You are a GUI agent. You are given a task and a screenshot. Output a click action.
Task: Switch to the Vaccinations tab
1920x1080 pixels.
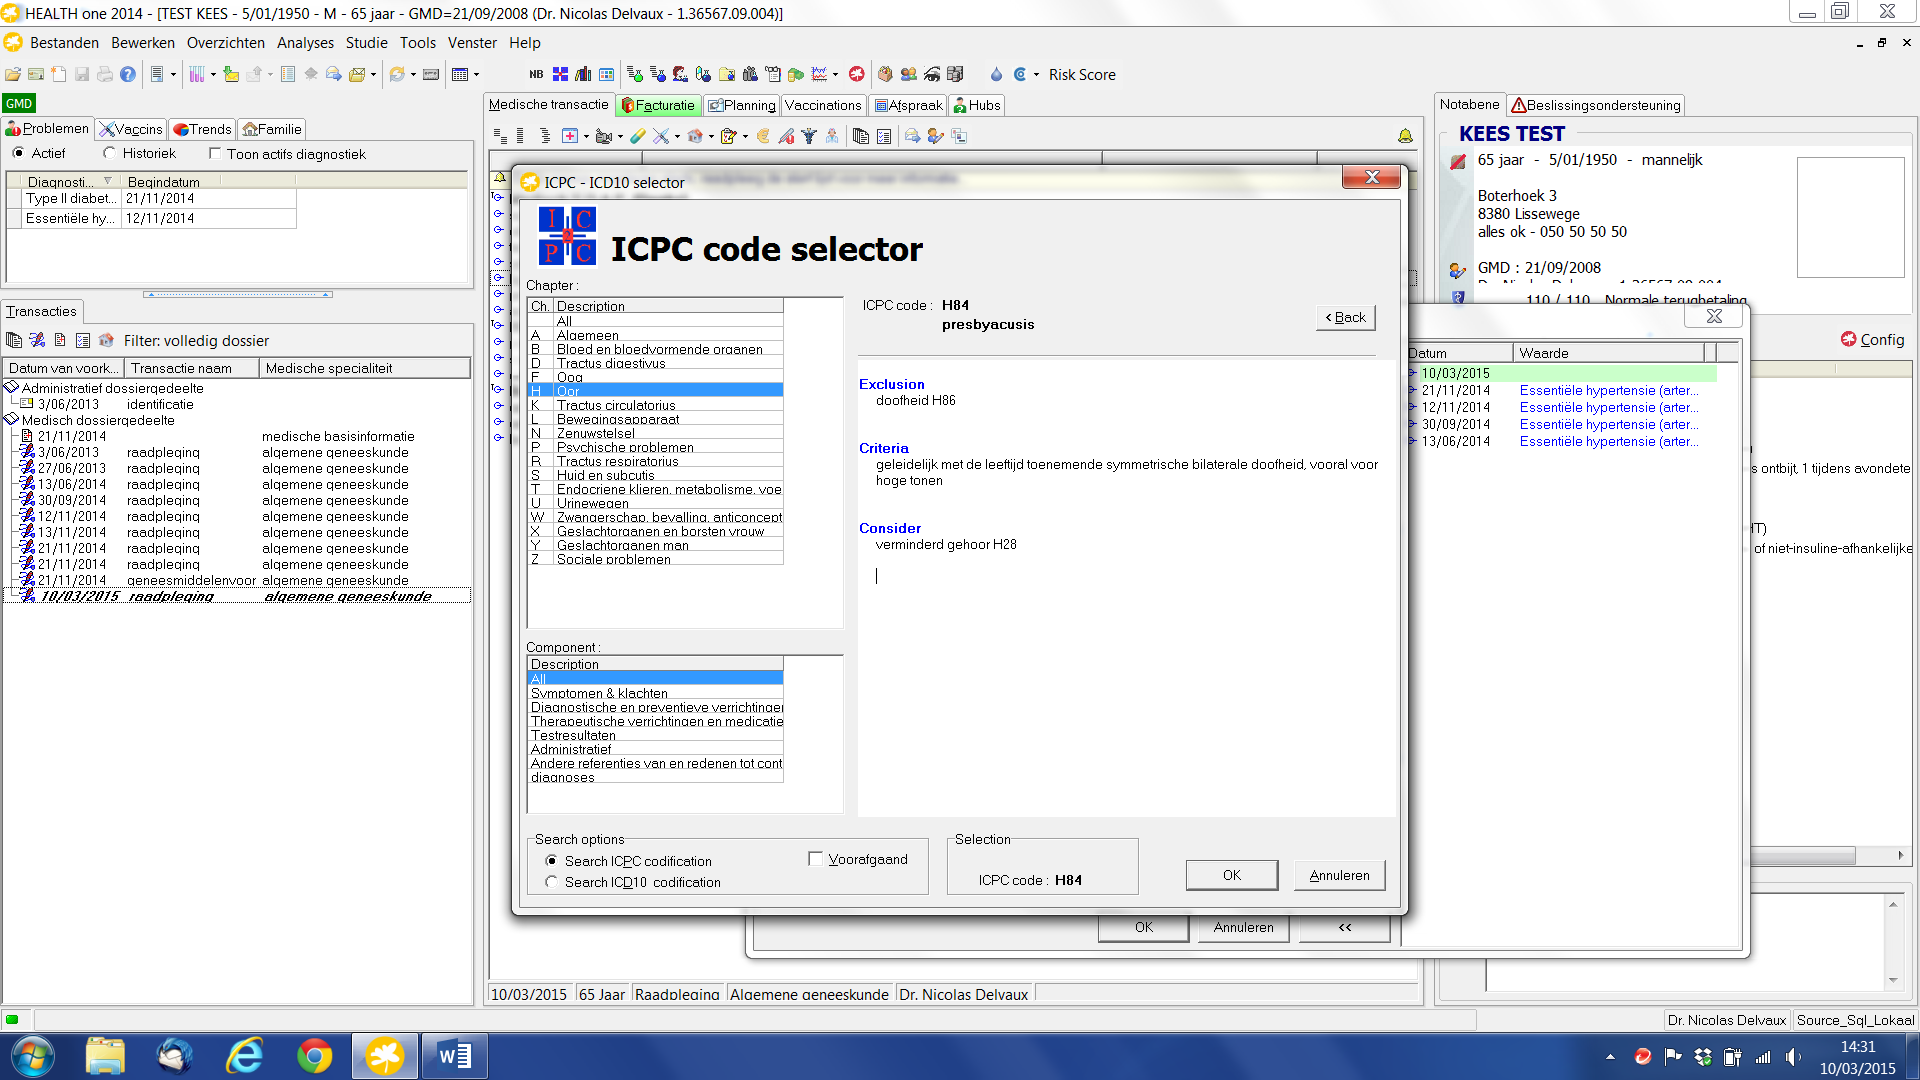(822, 105)
